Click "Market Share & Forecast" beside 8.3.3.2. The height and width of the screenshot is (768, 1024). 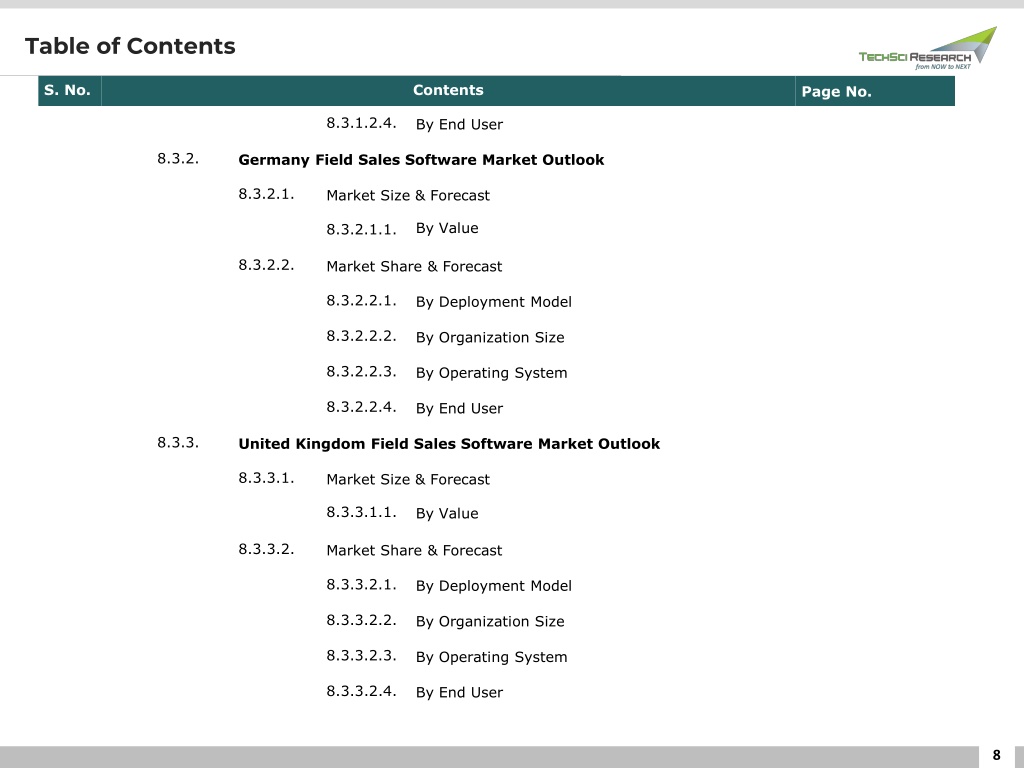click(x=414, y=551)
